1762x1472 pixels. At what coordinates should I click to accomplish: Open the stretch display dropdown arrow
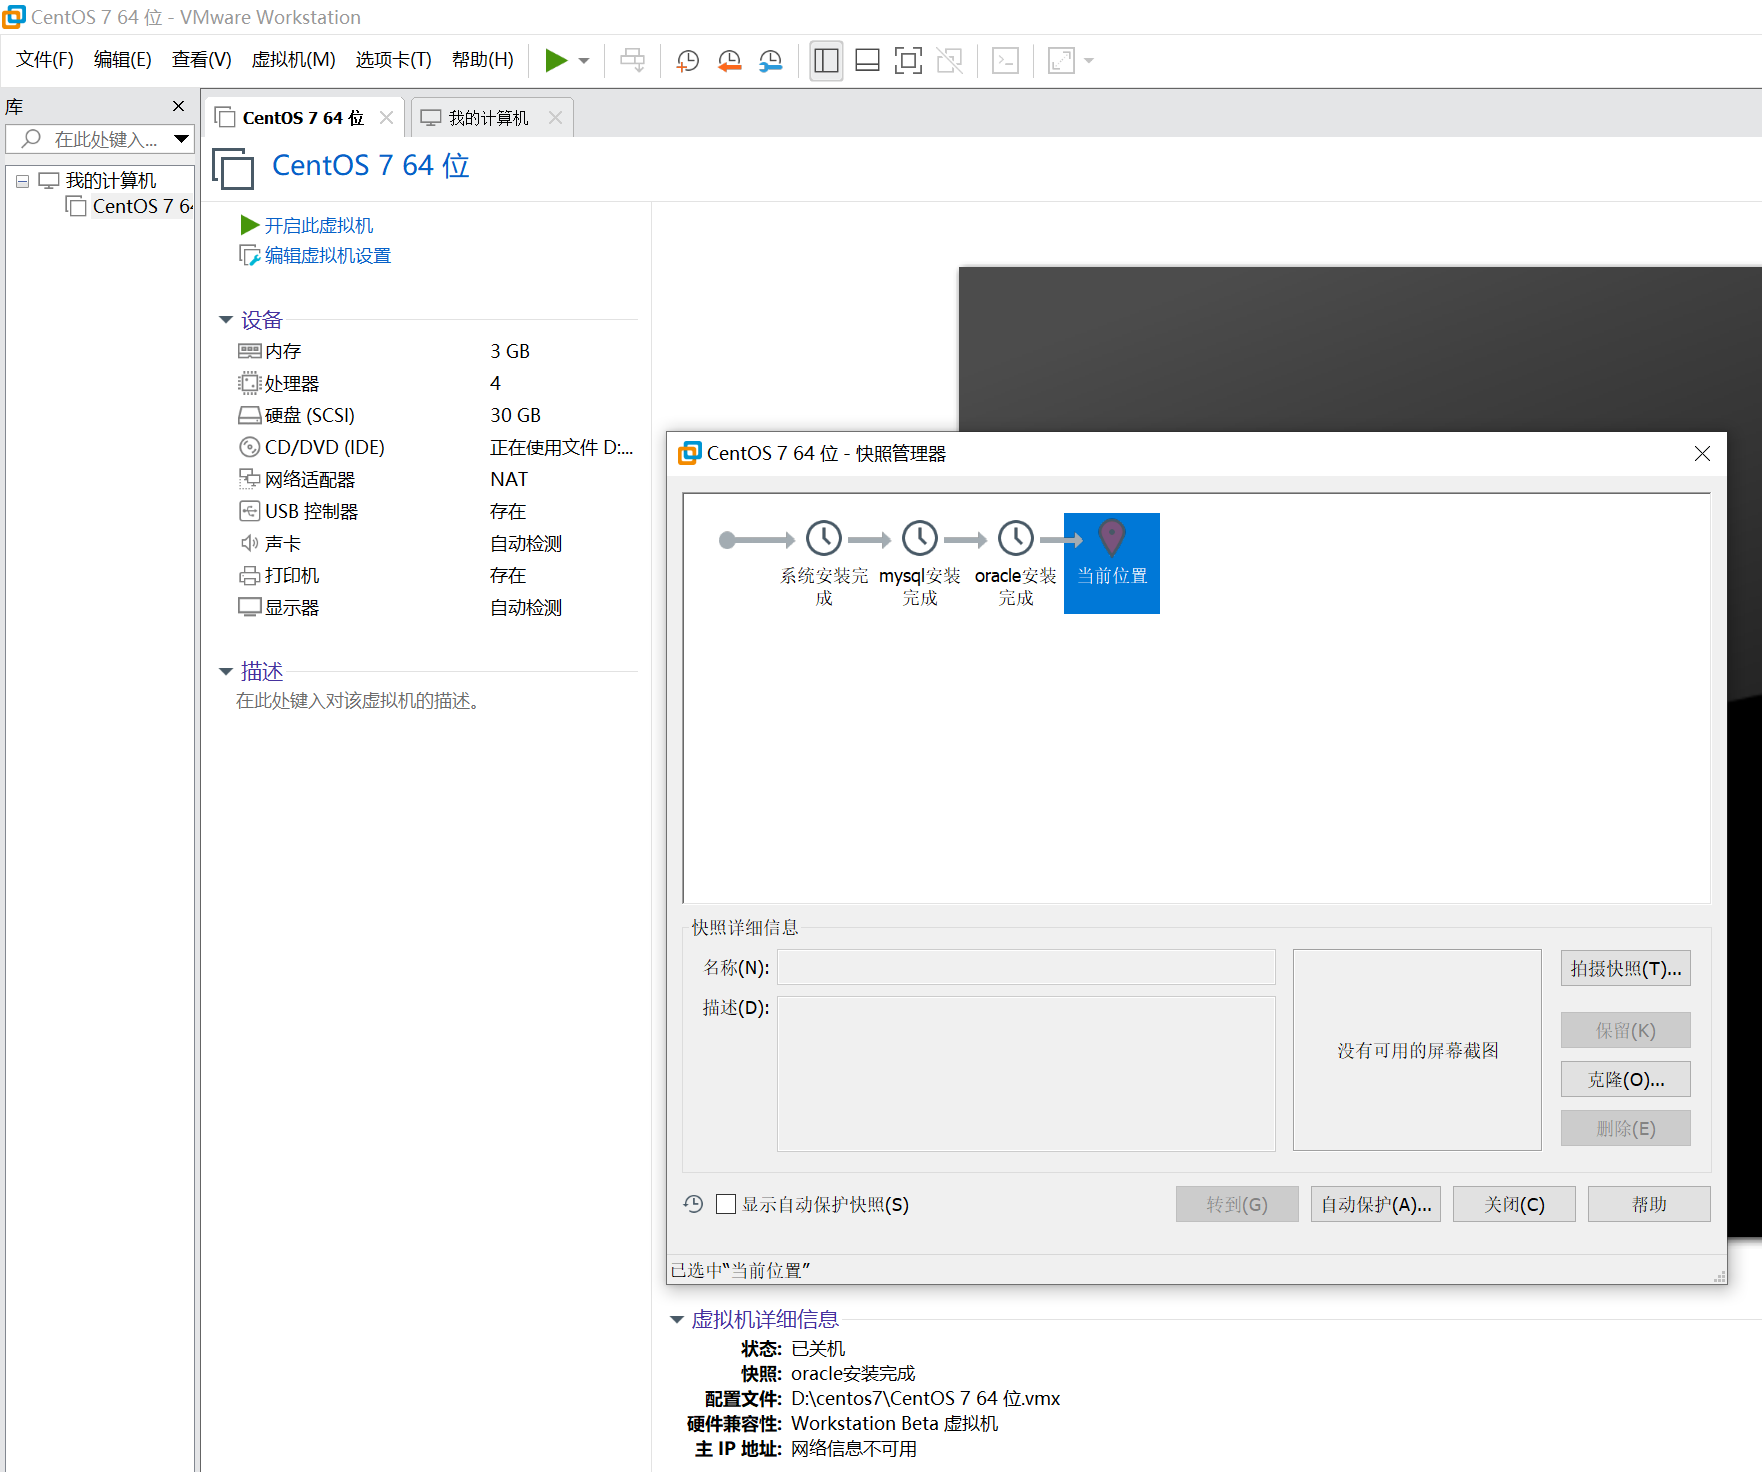[1089, 61]
